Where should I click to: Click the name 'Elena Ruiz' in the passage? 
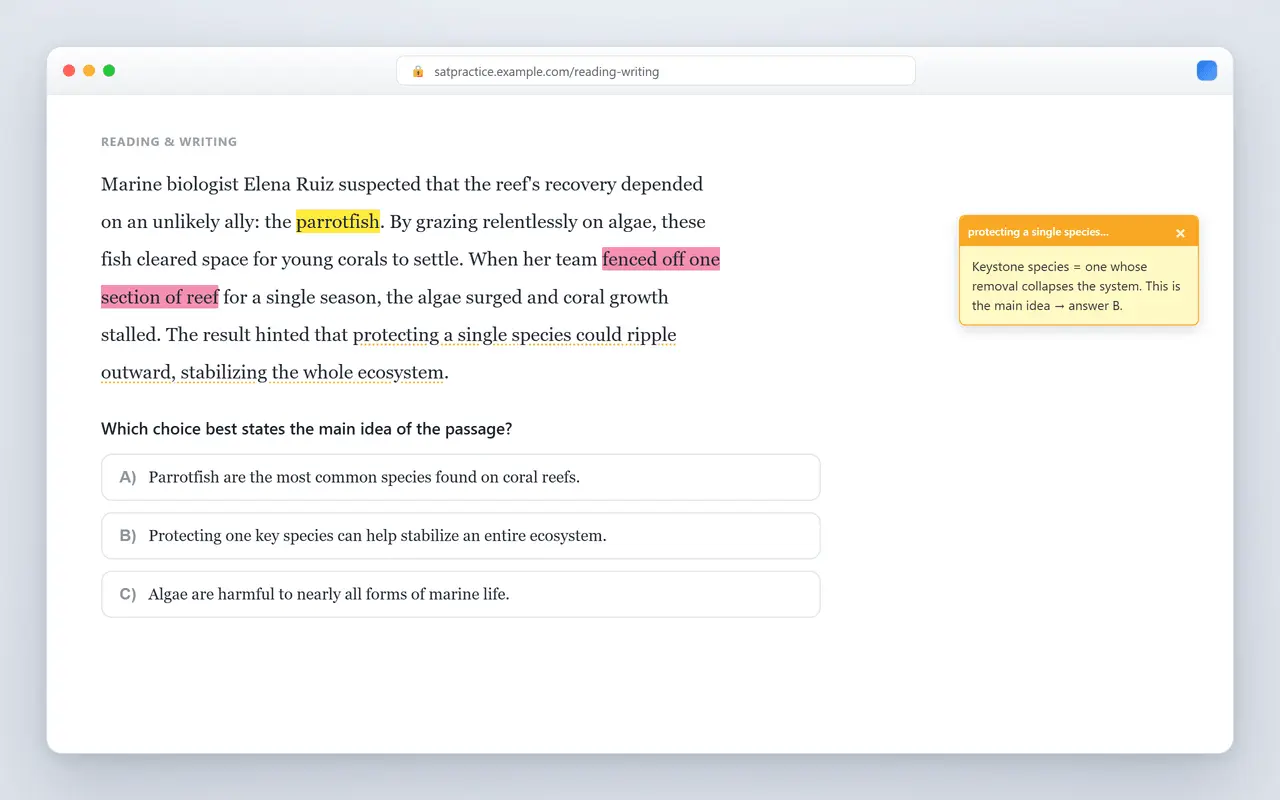coord(289,184)
